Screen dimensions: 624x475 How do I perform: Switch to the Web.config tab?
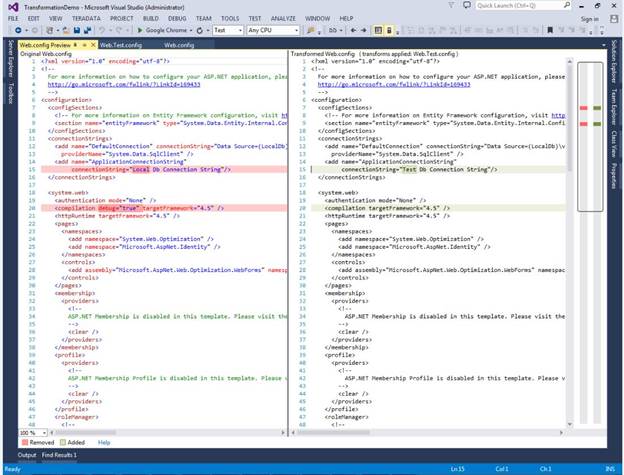(x=179, y=45)
